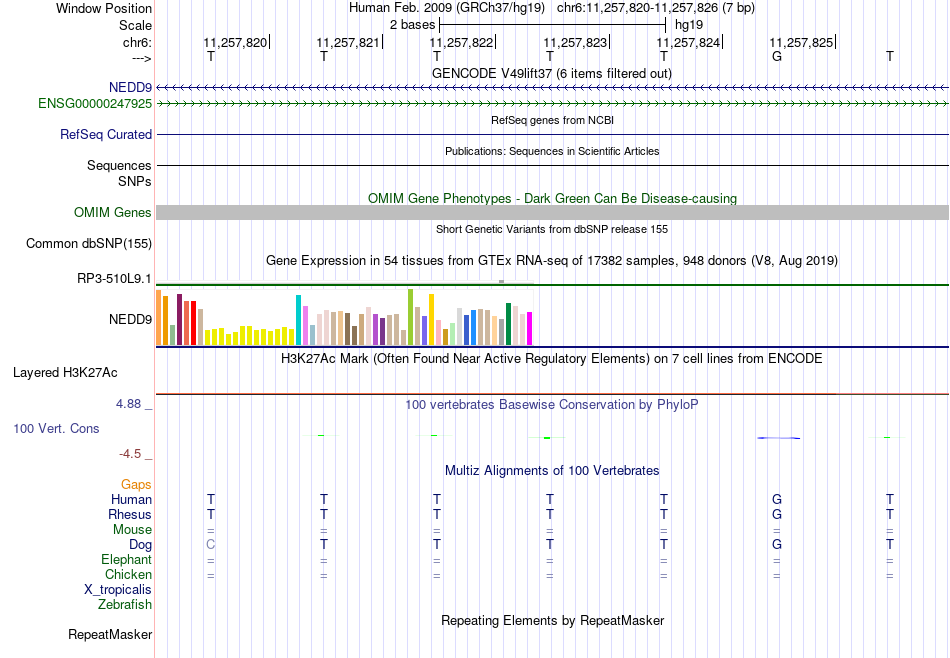Click the blue PhyloP conservation mark under G
The width and height of the screenshot is (950, 658).
click(x=779, y=437)
